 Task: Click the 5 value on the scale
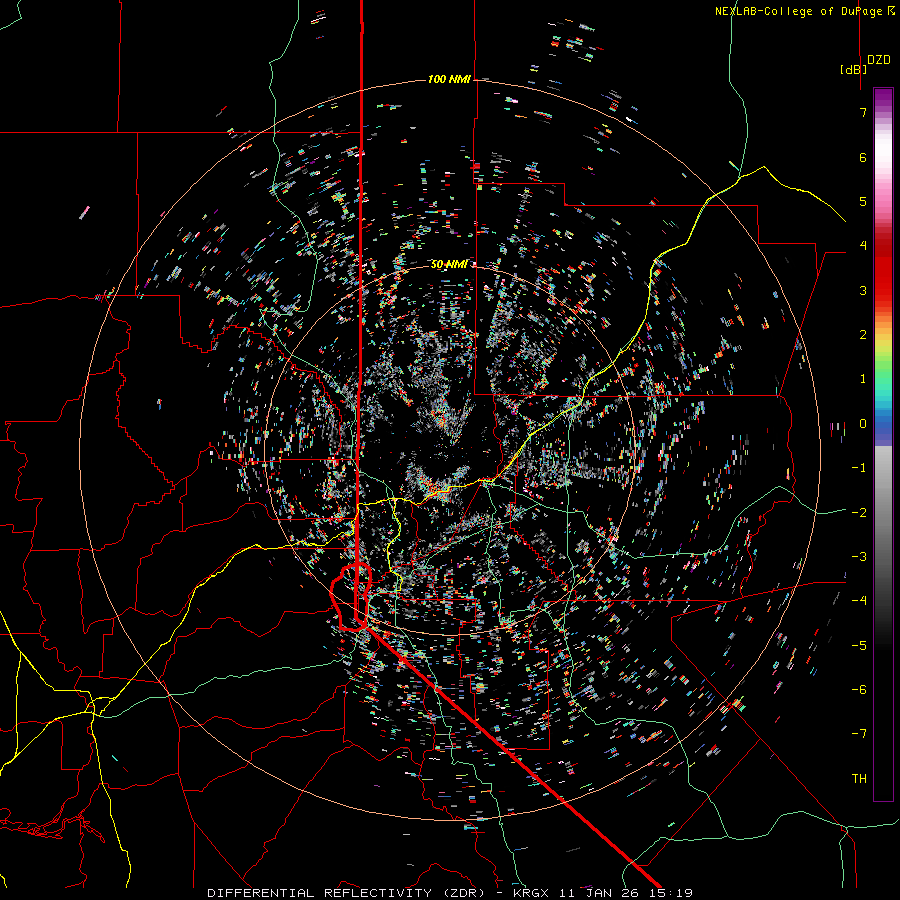pyautogui.click(x=863, y=201)
